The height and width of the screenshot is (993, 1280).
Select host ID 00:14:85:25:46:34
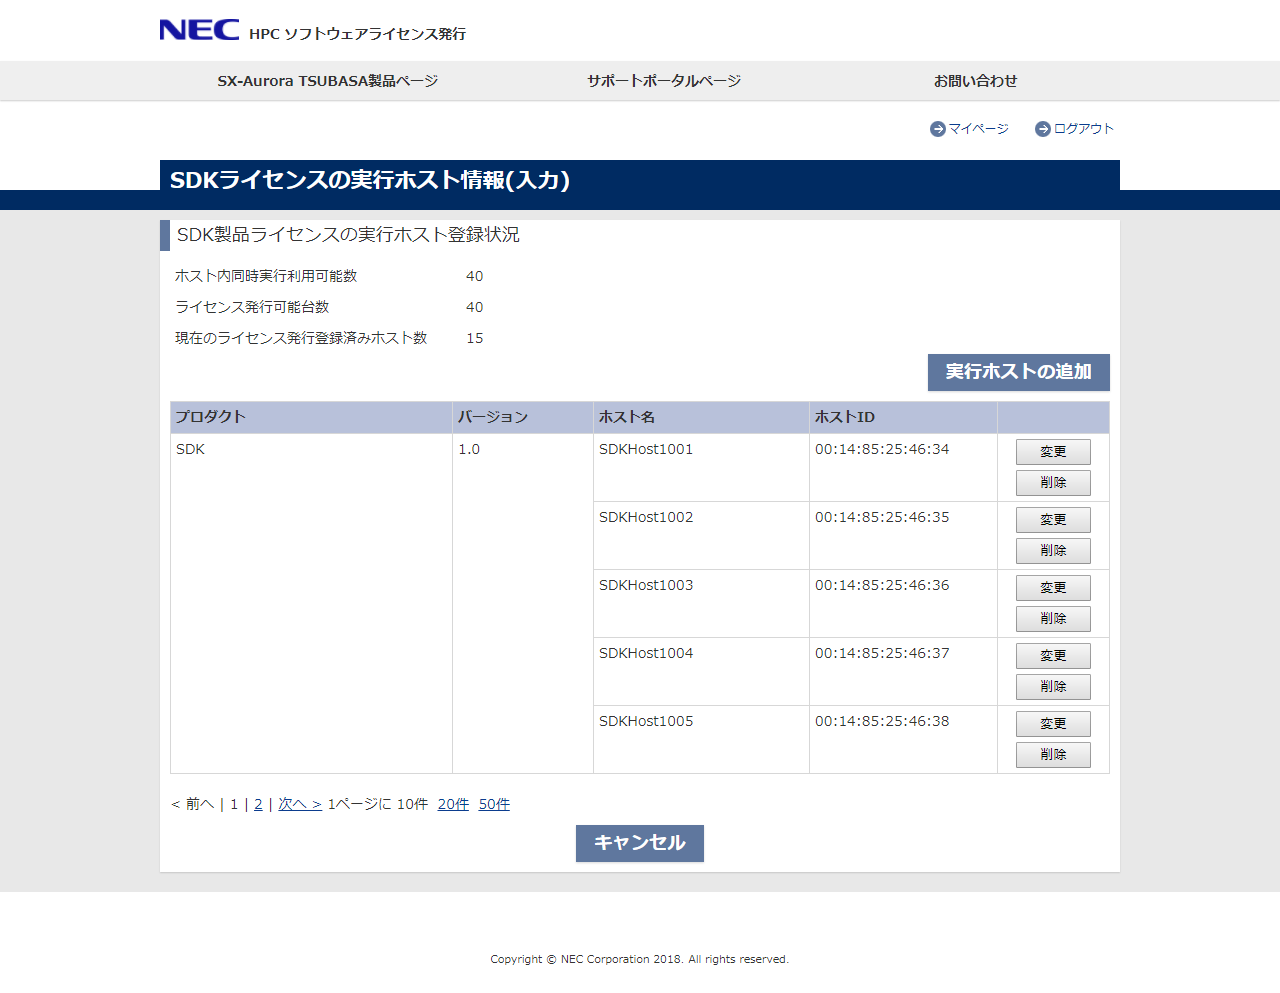[x=882, y=449]
